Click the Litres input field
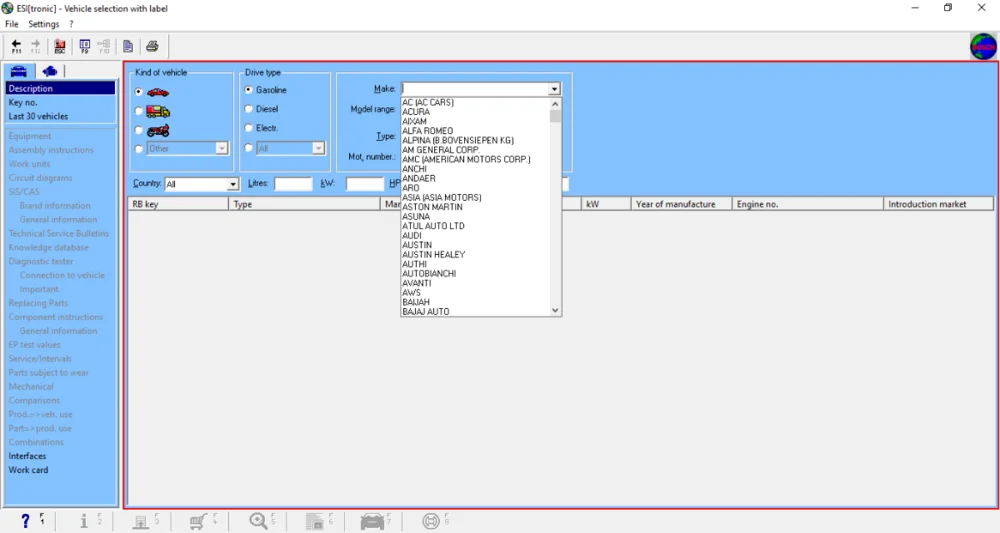1000x533 pixels. 293,184
